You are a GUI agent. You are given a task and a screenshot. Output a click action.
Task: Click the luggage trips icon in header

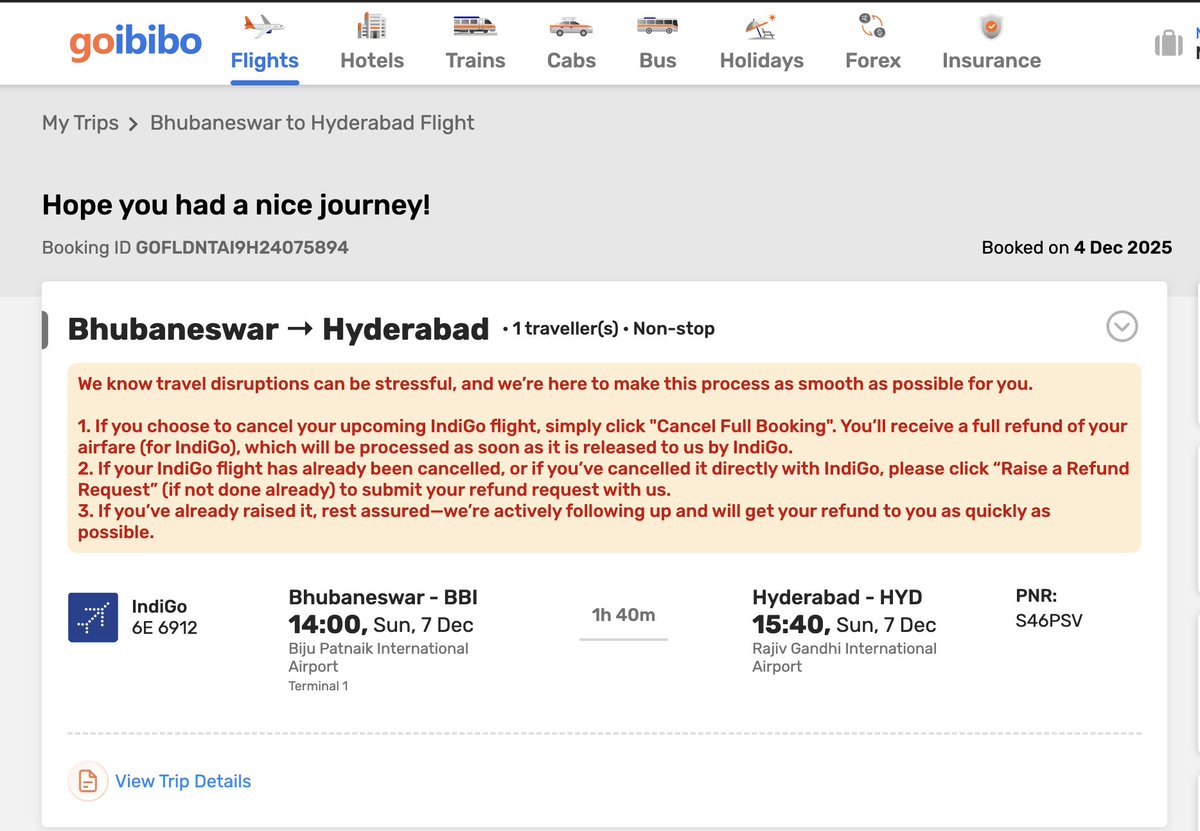pyautogui.click(x=1168, y=43)
